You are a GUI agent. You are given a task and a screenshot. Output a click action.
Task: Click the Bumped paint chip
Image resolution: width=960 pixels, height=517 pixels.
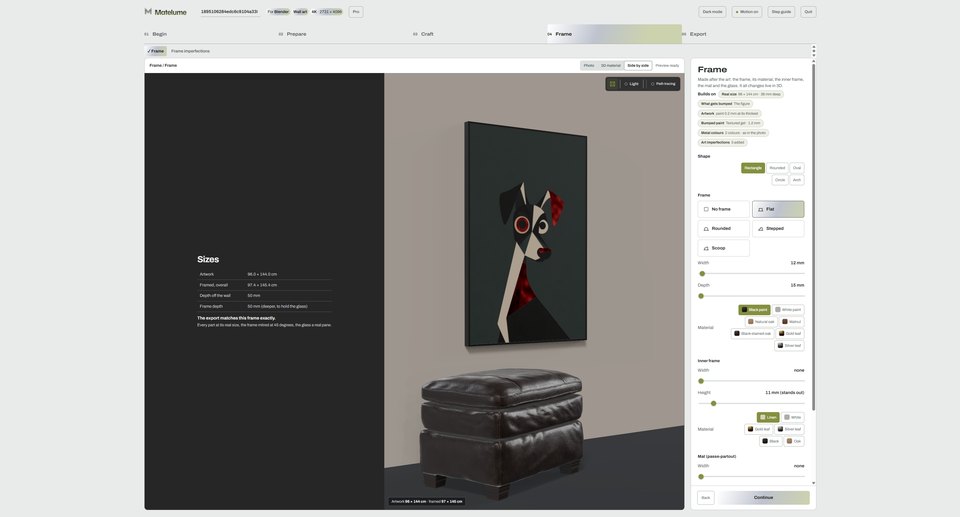pos(730,123)
